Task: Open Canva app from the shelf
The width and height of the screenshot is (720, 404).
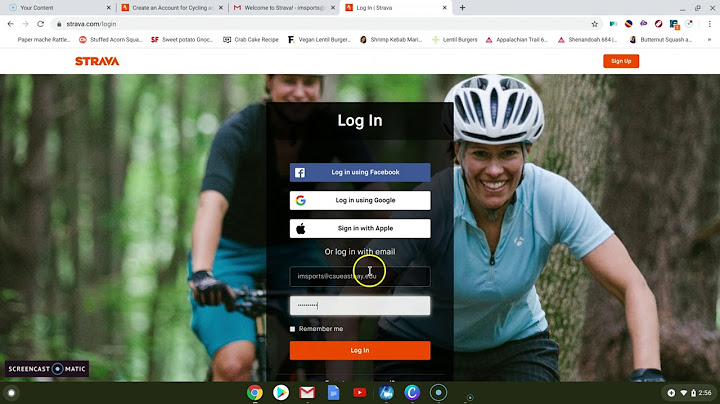Action: click(x=412, y=393)
